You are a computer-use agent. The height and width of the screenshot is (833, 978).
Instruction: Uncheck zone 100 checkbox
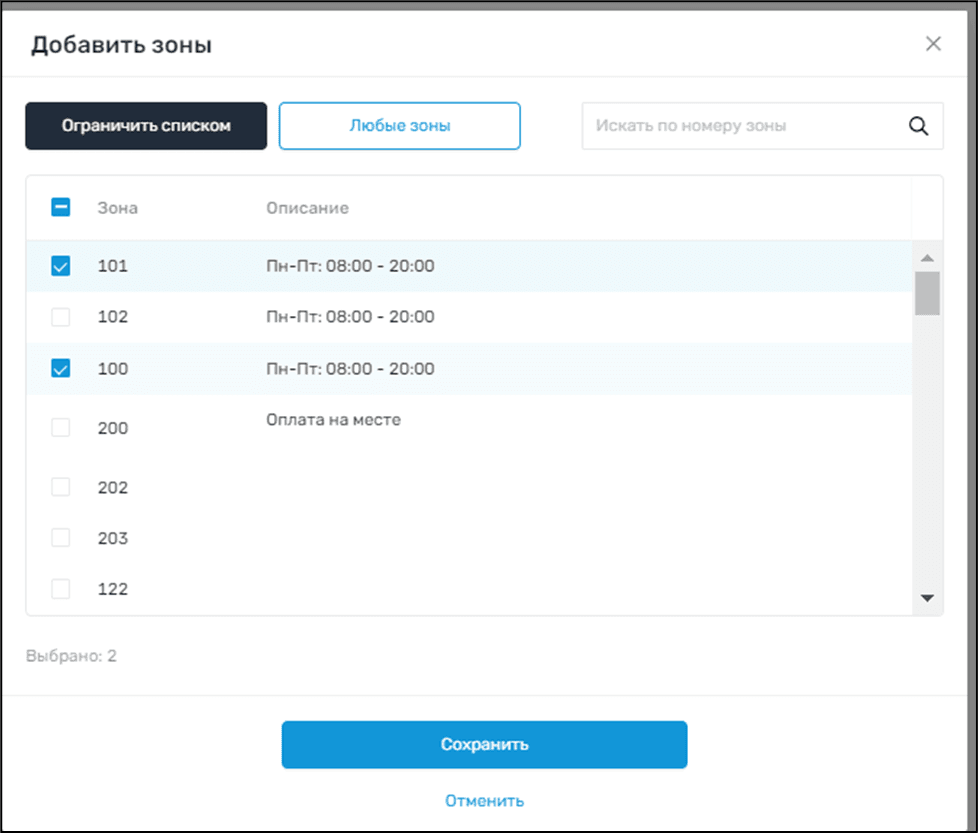click(x=60, y=369)
